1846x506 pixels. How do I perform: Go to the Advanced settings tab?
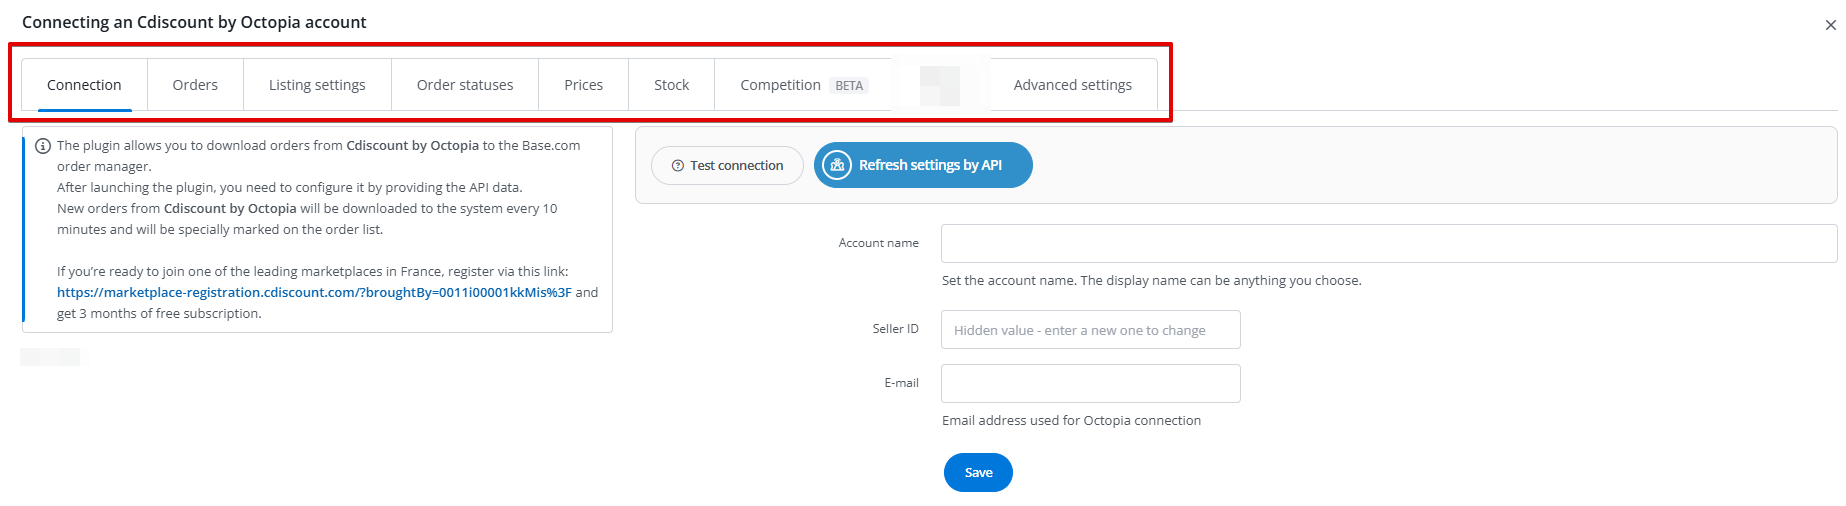point(1072,85)
